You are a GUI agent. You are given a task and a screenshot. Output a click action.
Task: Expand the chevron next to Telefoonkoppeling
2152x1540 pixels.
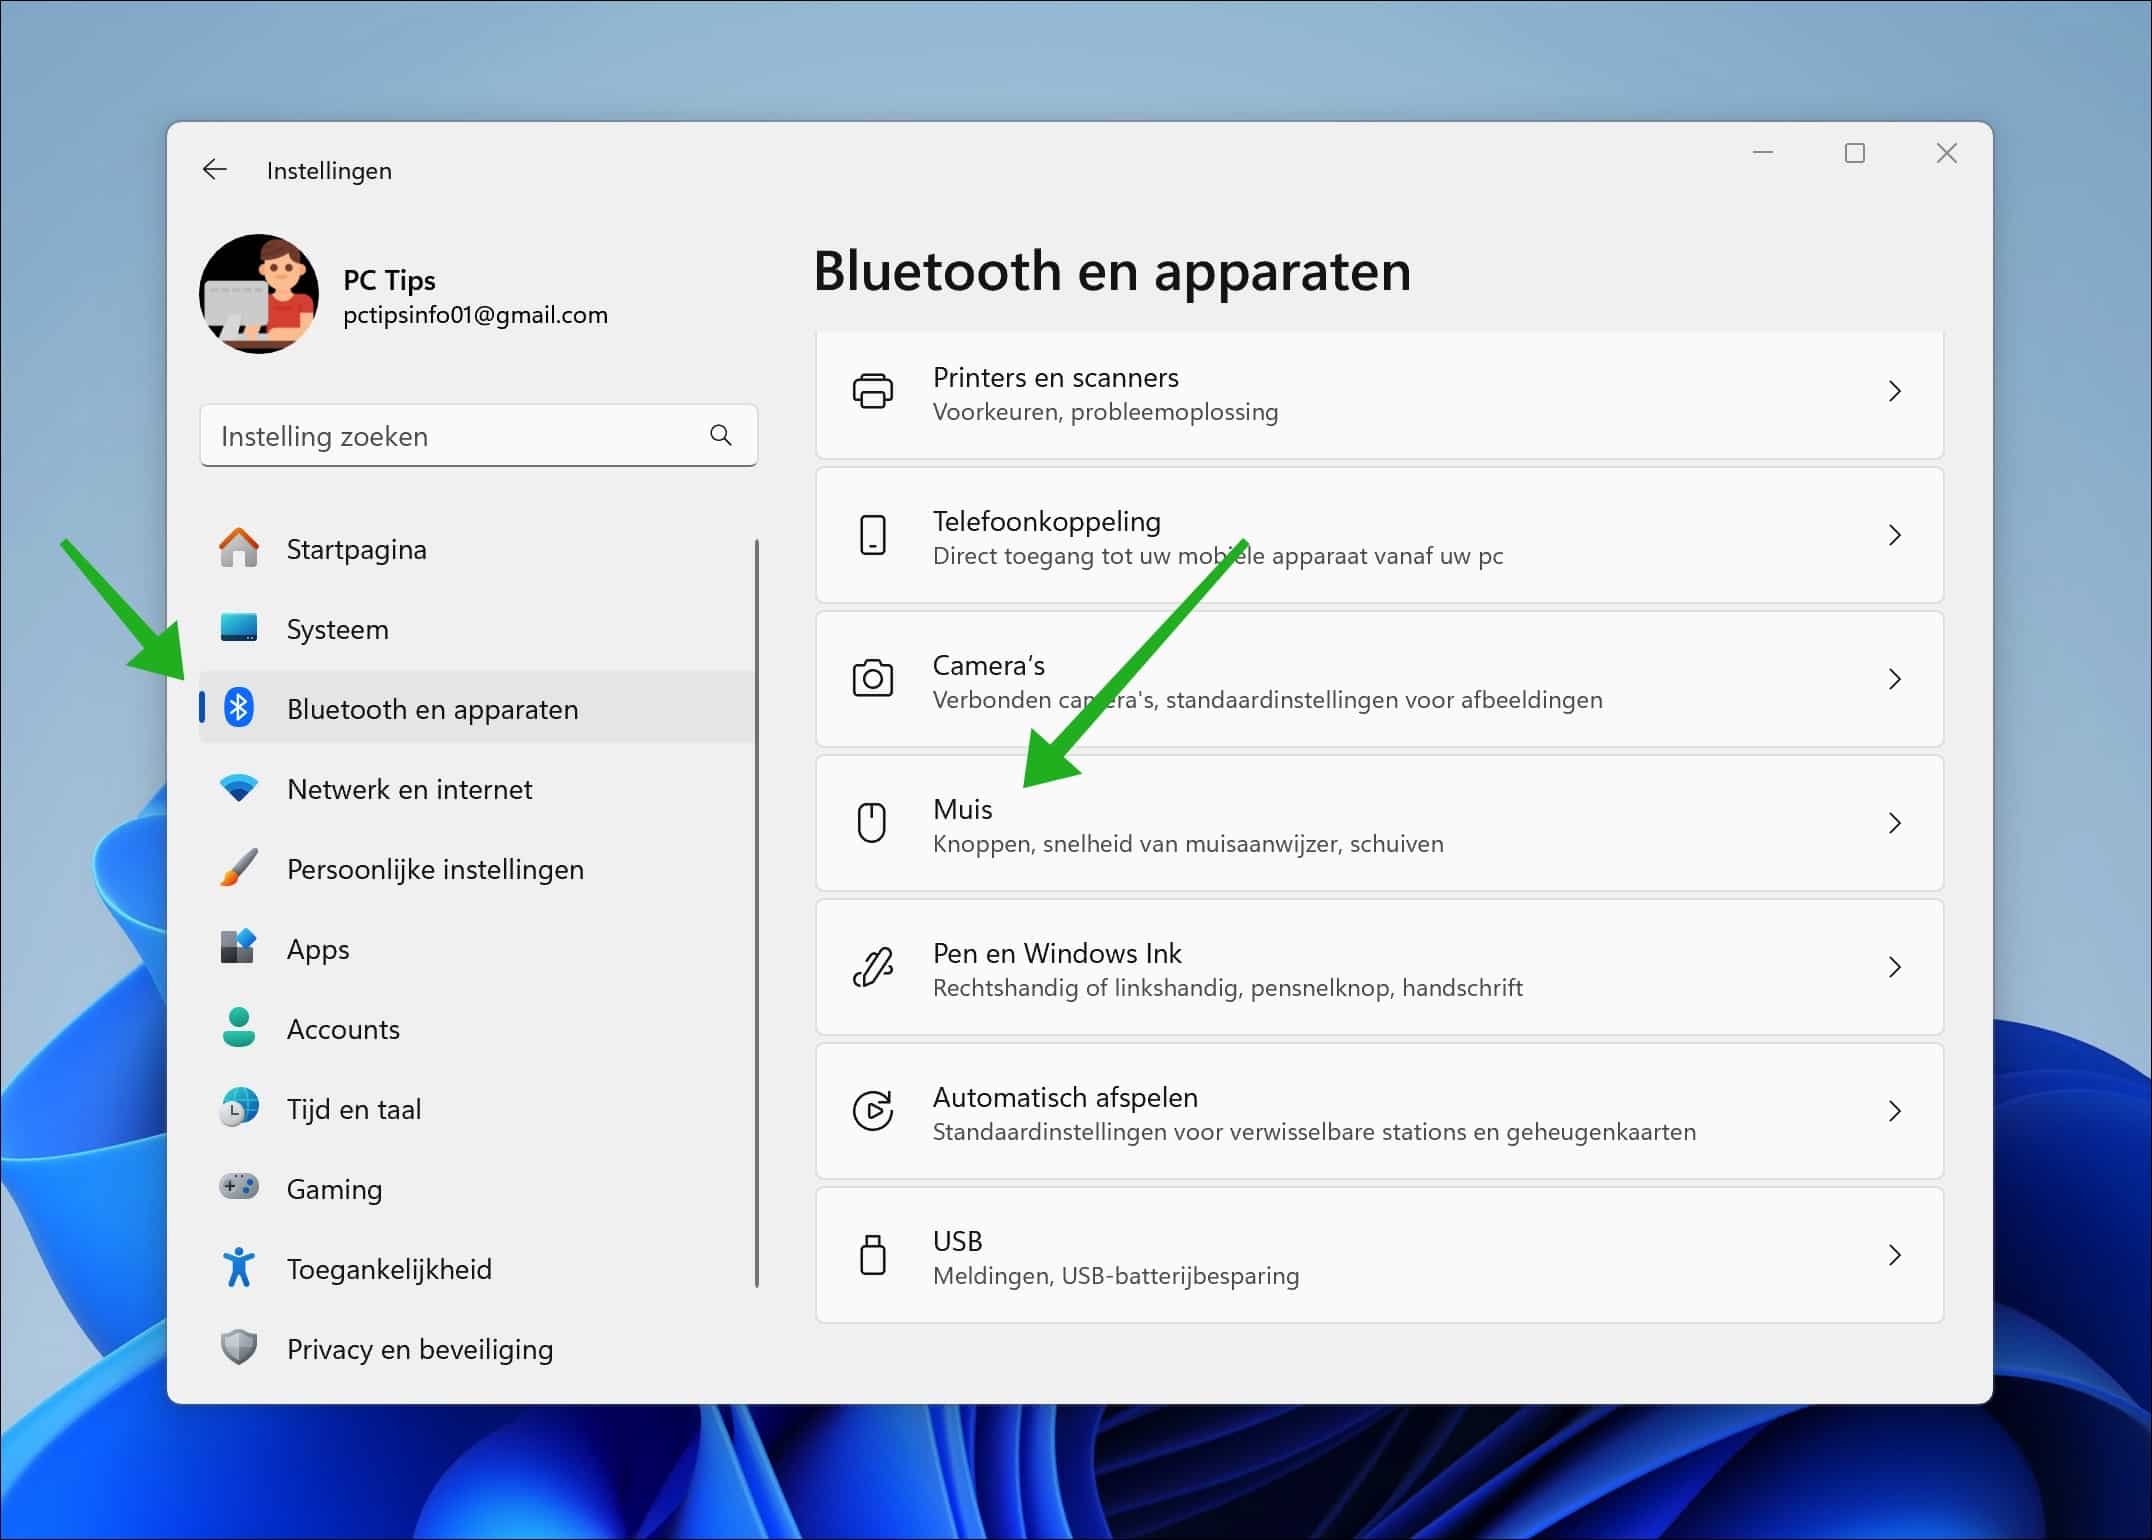click(x=1895, y=535)
